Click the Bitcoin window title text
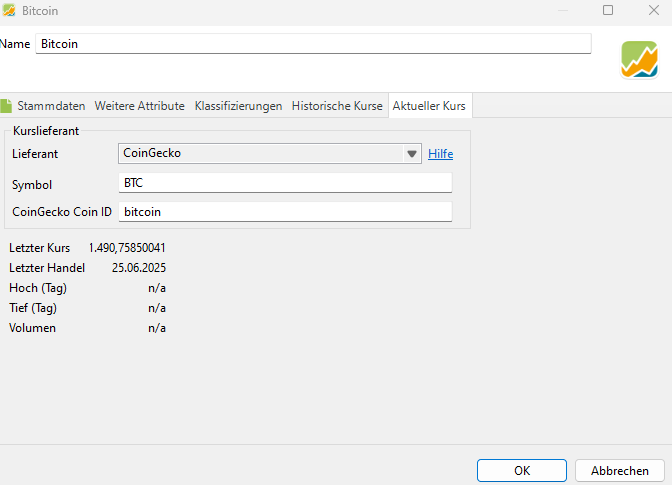672x485 pixels. click(40, 10)
